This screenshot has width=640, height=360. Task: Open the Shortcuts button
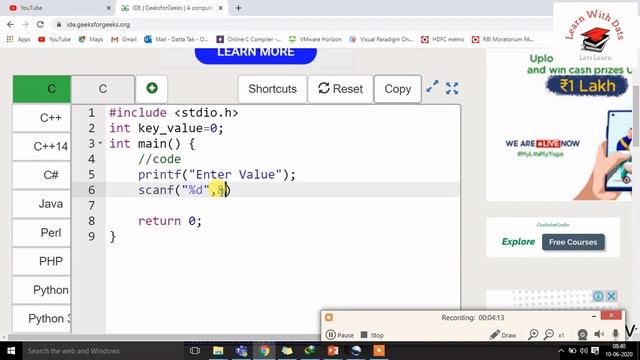pyautogui.click(x=272, y=89)
